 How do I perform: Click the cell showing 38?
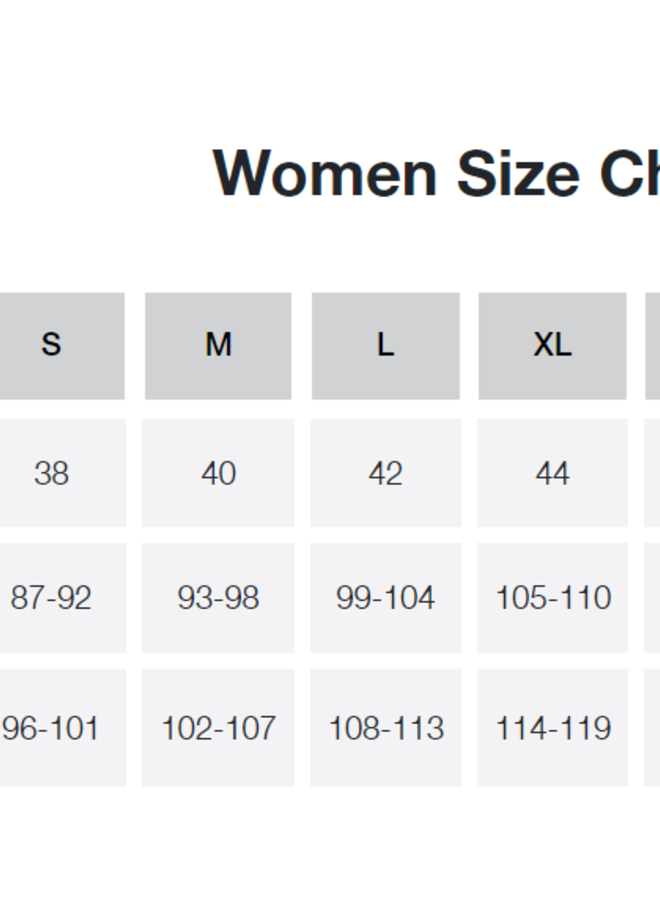pyautogui.click(x=52, y=472)
